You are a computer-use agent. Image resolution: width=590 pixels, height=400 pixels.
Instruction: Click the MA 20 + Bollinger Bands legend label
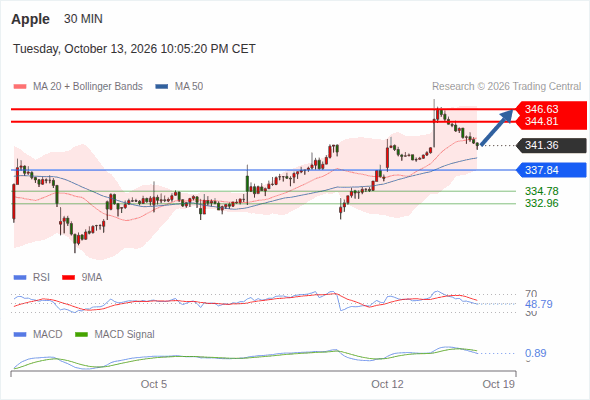click(x=88, y=87)
